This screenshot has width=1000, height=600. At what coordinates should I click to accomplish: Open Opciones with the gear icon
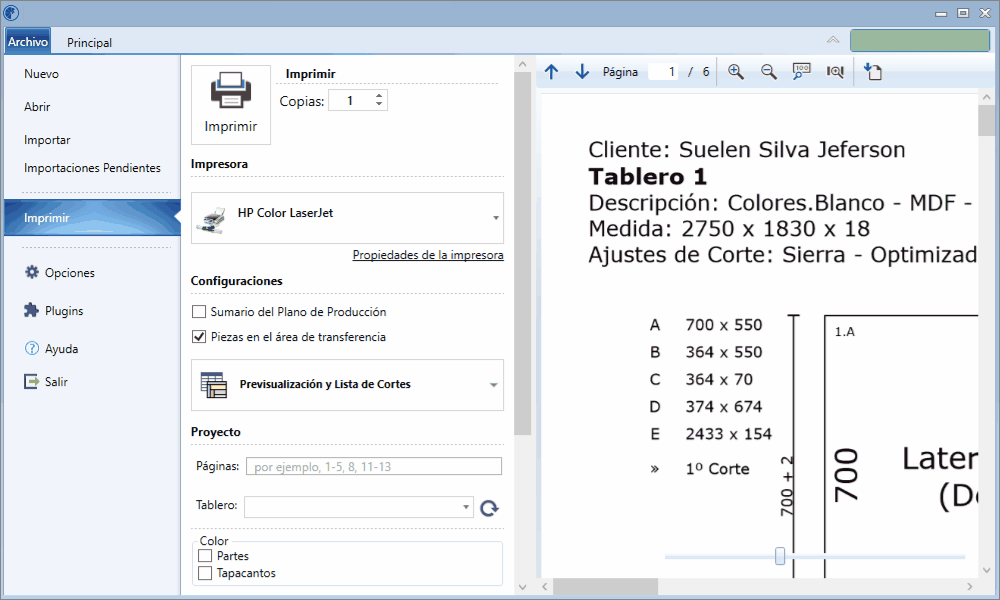[31, 272]
